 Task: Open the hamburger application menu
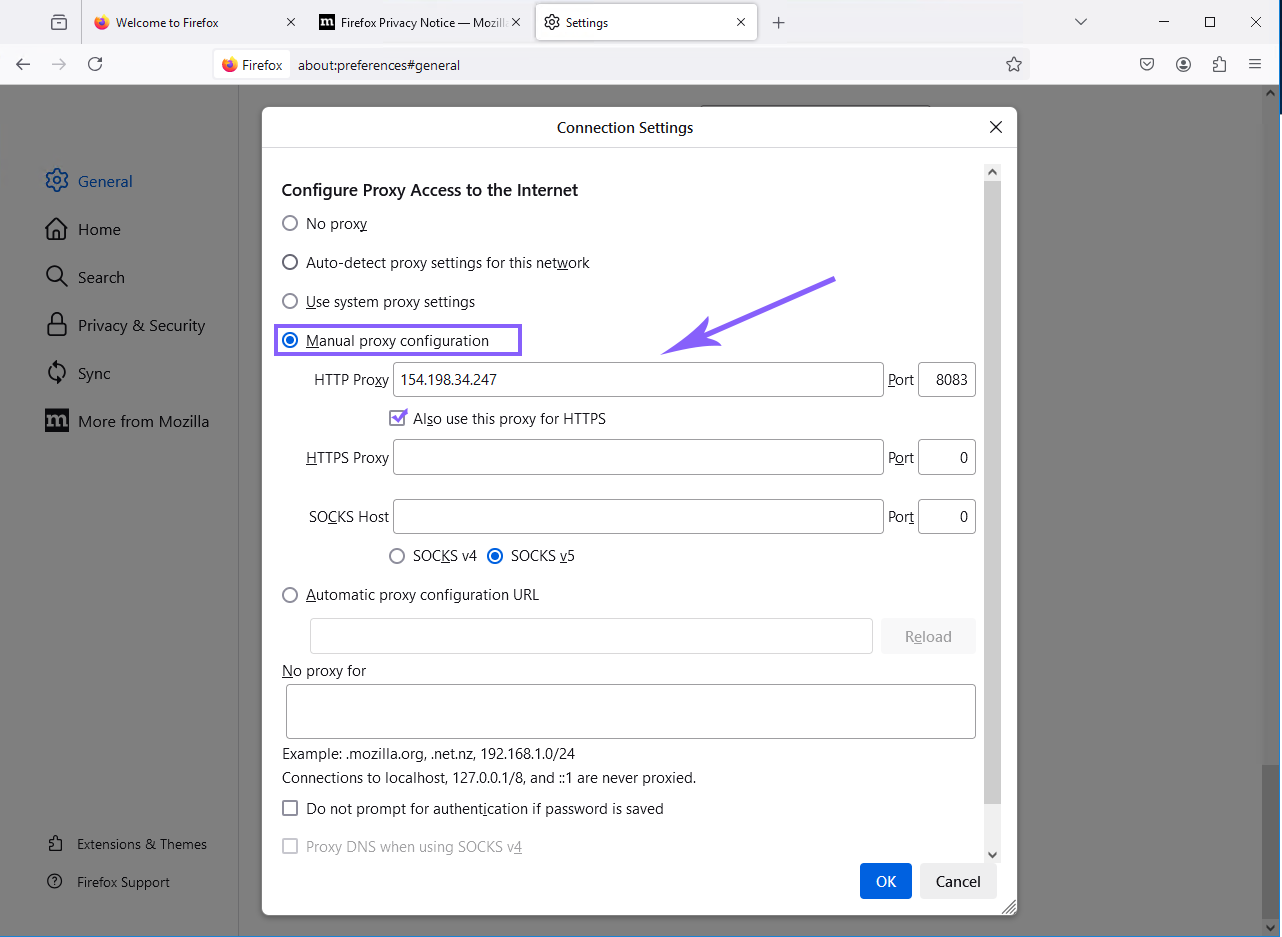coord(1255,65)
